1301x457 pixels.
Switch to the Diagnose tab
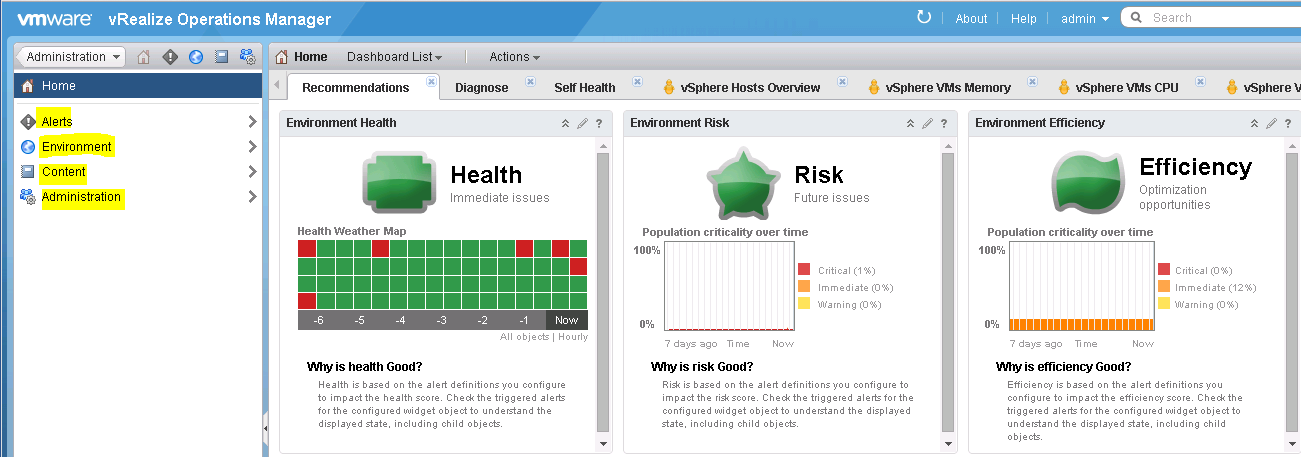[x=482, y=87]
